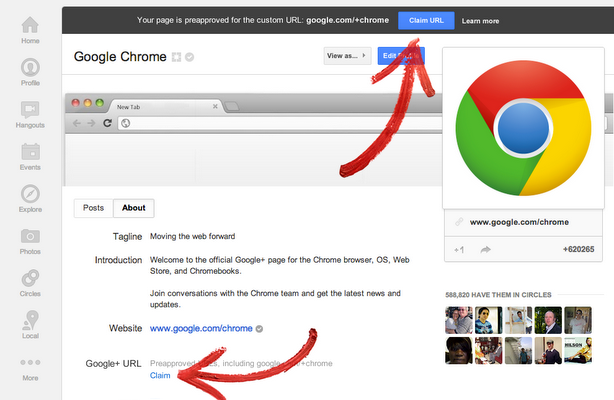Click the first circle member photo, an older couple
614x400 pixels.
[x=459, y=320]
